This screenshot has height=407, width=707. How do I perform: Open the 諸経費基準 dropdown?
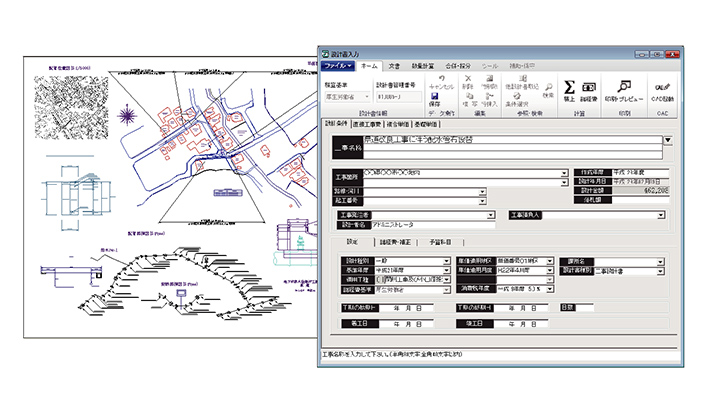point(446,290)
